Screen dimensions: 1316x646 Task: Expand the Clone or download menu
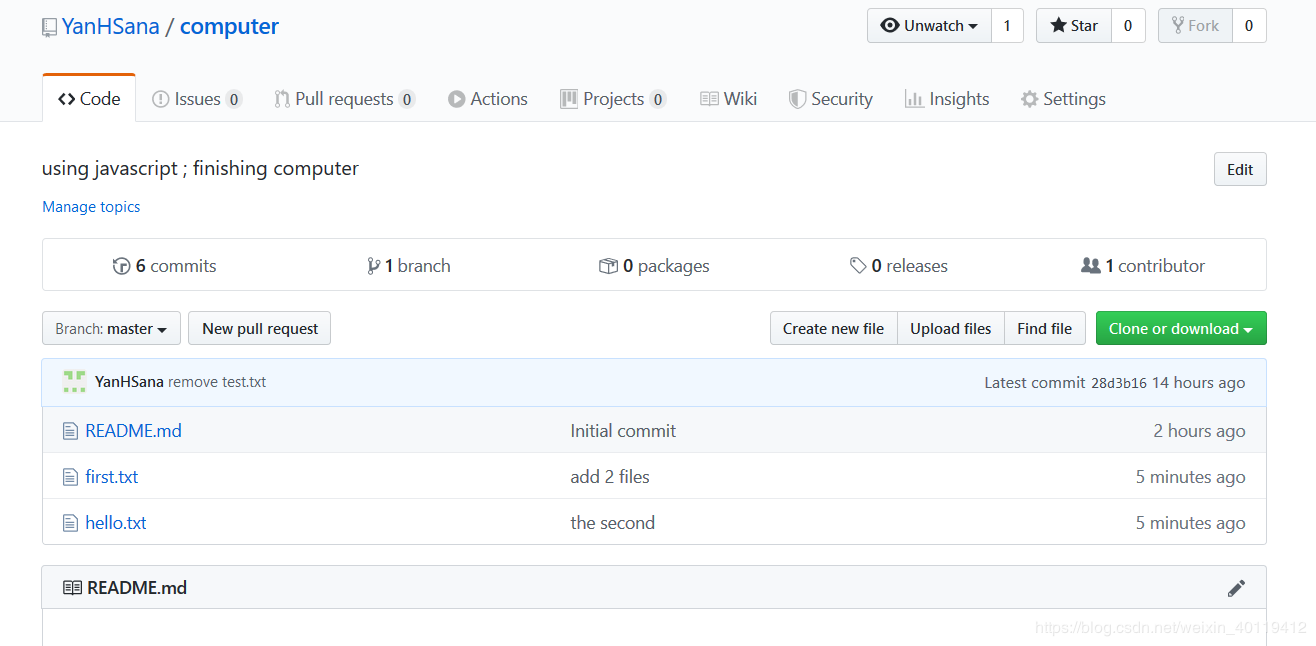(1181, 328)
